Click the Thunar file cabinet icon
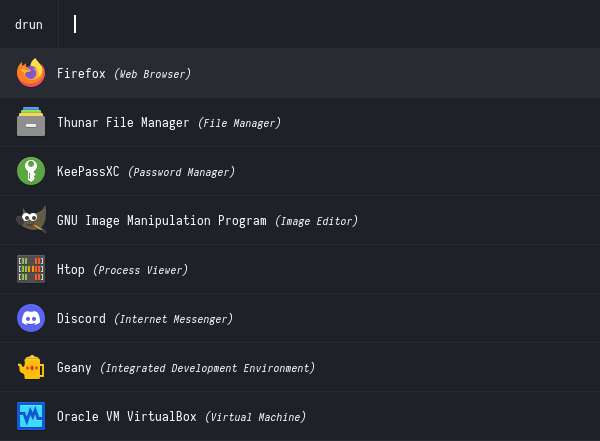This screenshot has width=600, height=441. pyautogui.click(x=31, y=122)
